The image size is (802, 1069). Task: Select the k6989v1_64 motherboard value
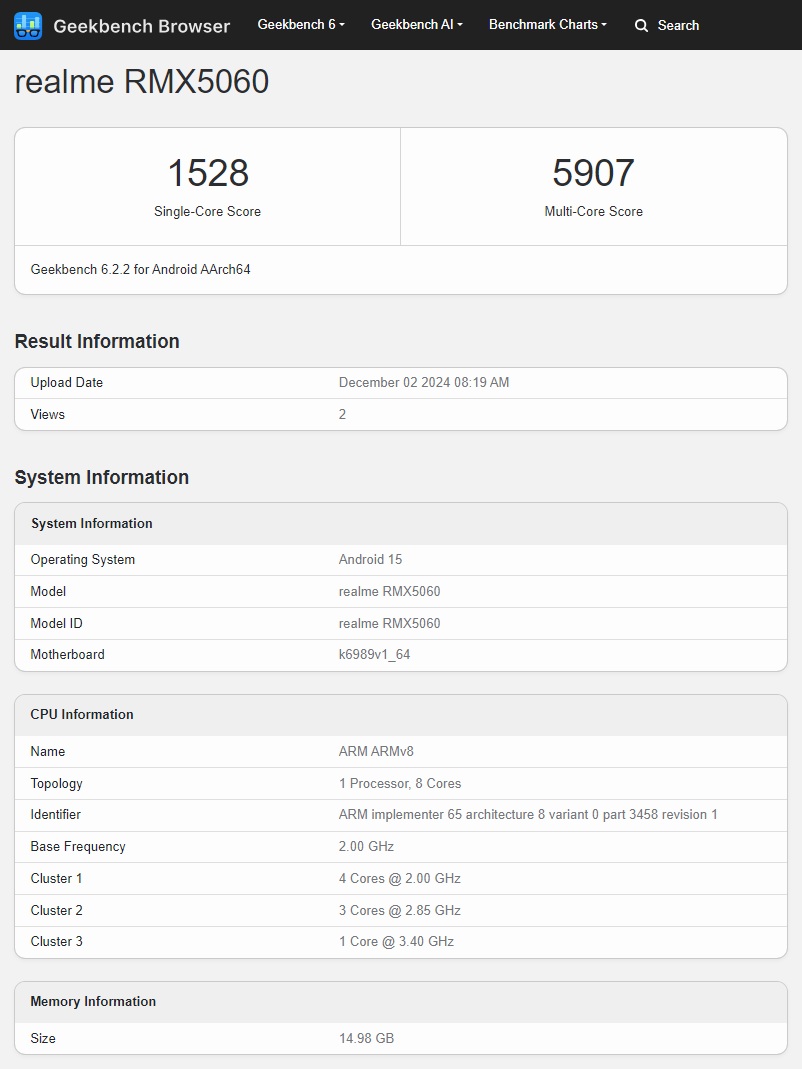[x=374, y=655]
